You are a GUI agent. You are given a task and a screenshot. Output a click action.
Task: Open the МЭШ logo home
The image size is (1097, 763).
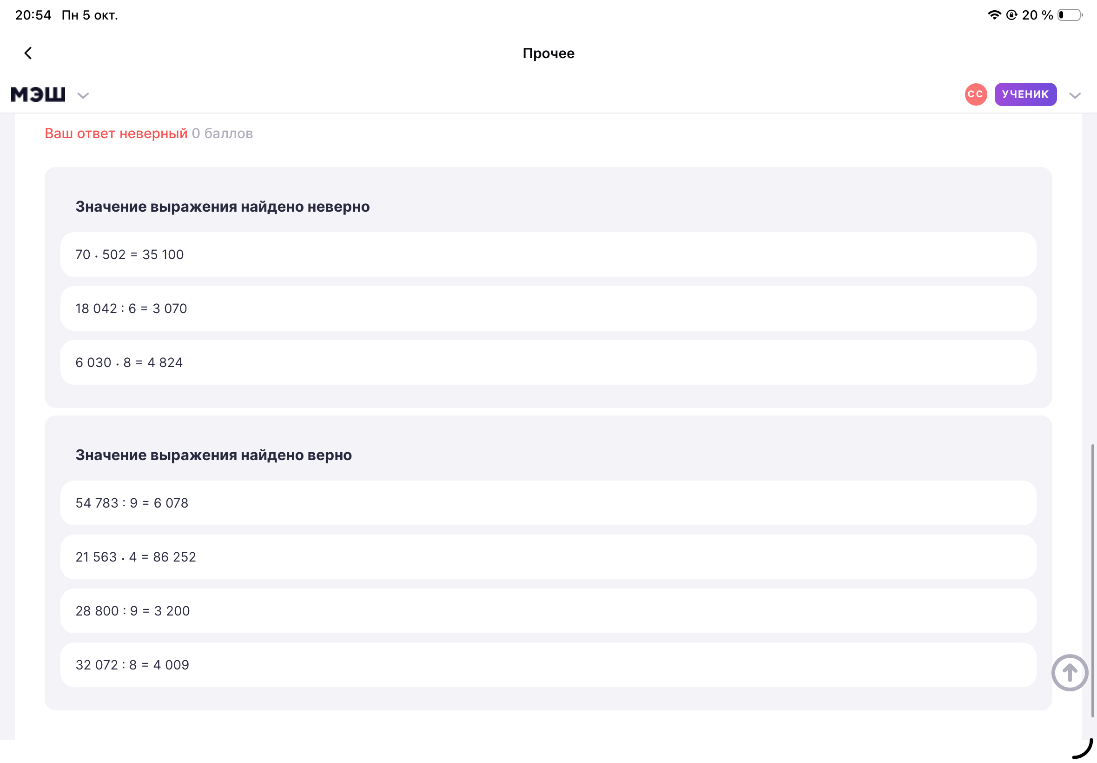(x=38, y=94)
